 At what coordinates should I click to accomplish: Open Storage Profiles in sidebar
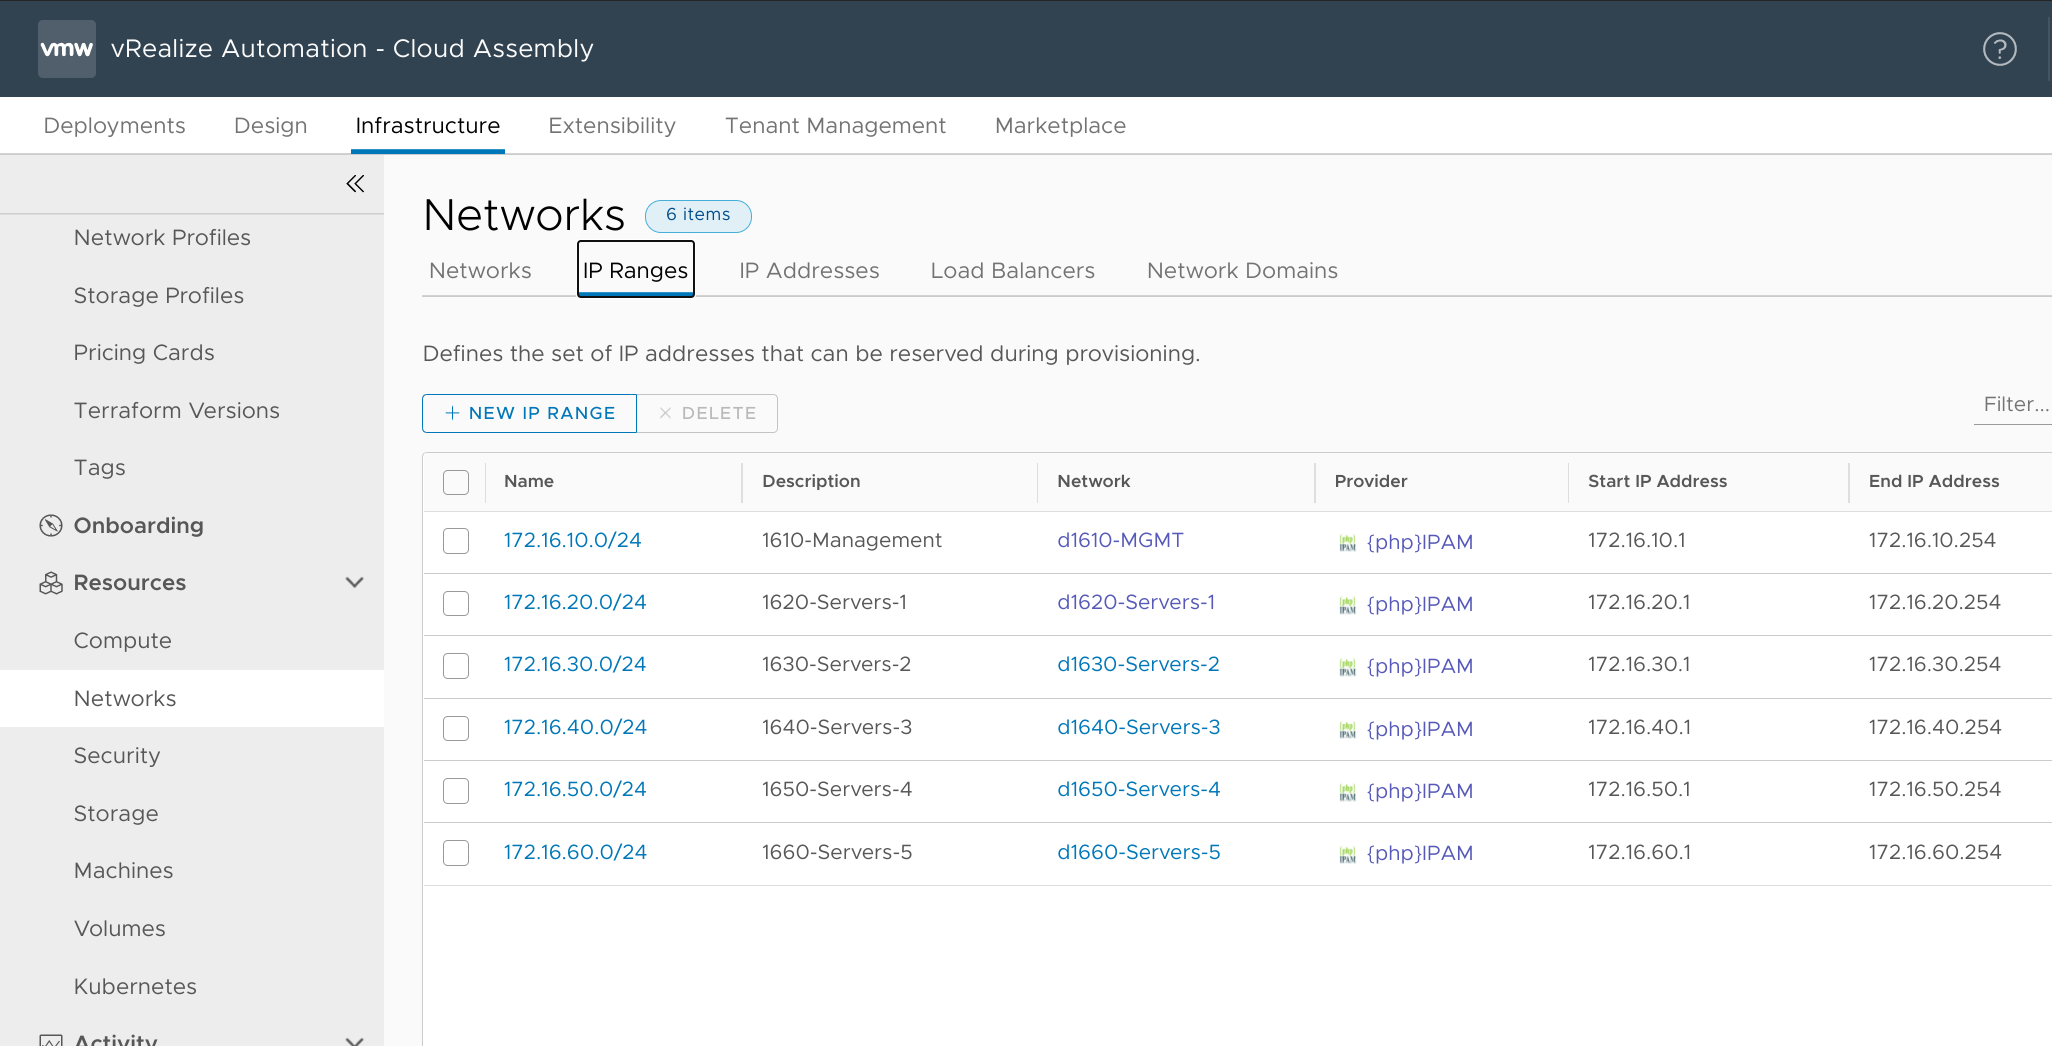(x=158, y=296)
